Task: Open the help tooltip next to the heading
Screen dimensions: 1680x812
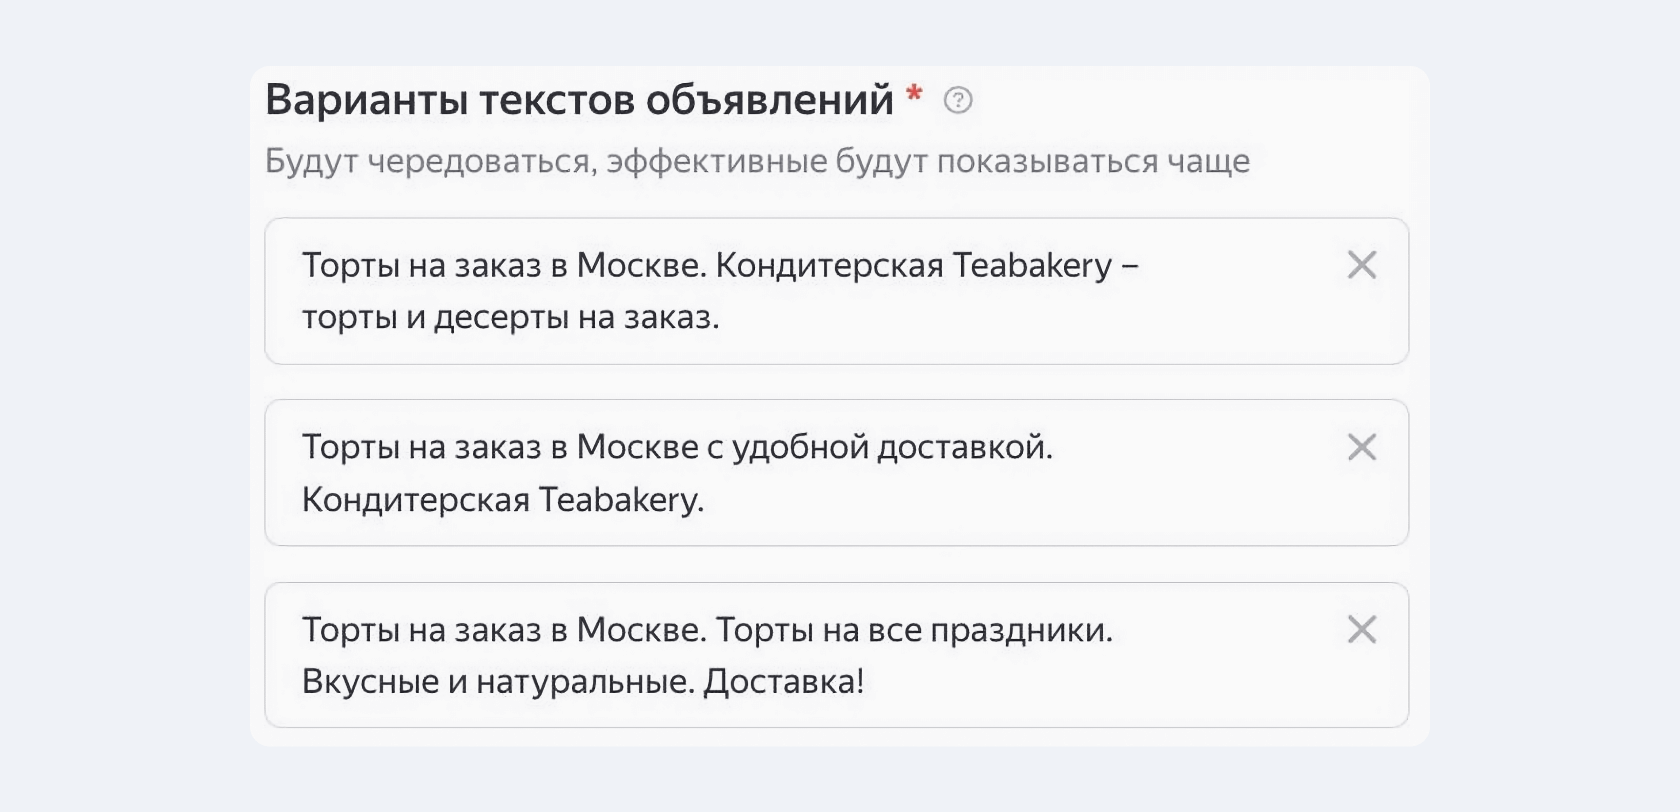Action: coord(958,100)
